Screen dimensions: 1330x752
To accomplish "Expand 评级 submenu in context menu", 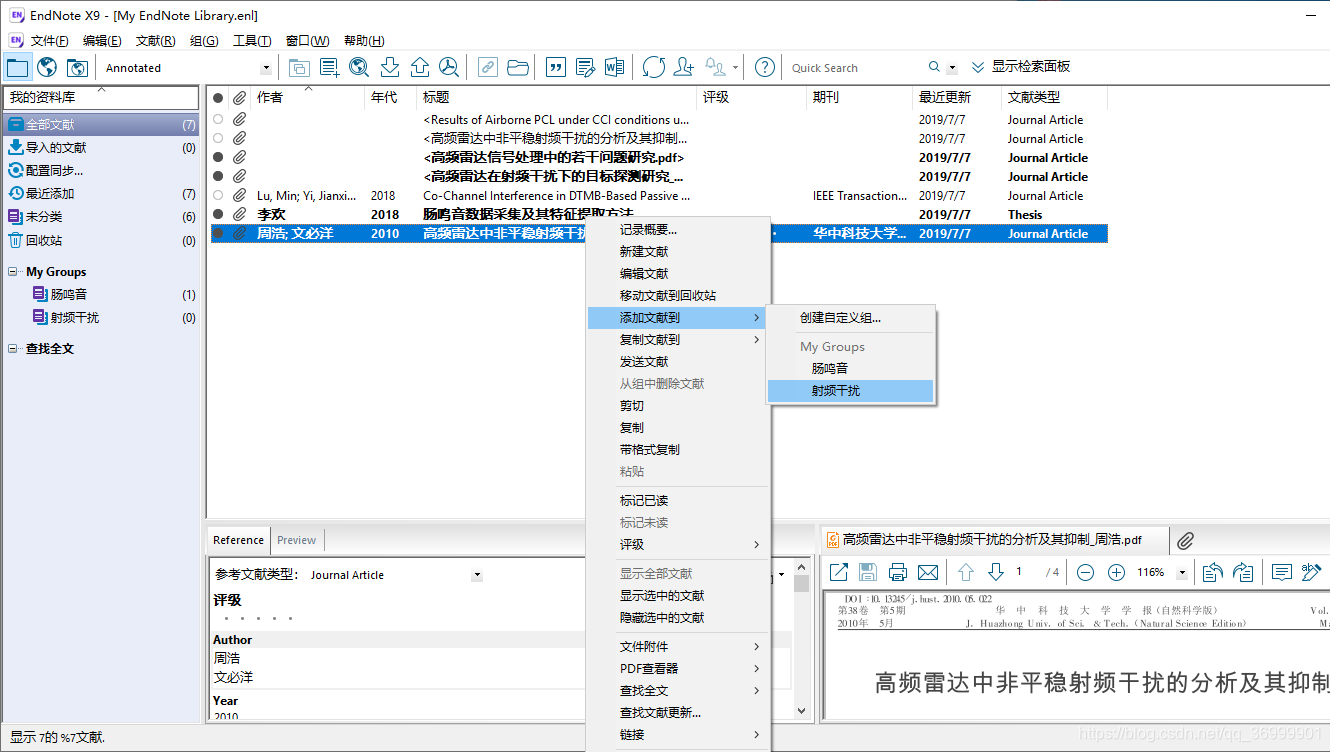I will point(677,545).
